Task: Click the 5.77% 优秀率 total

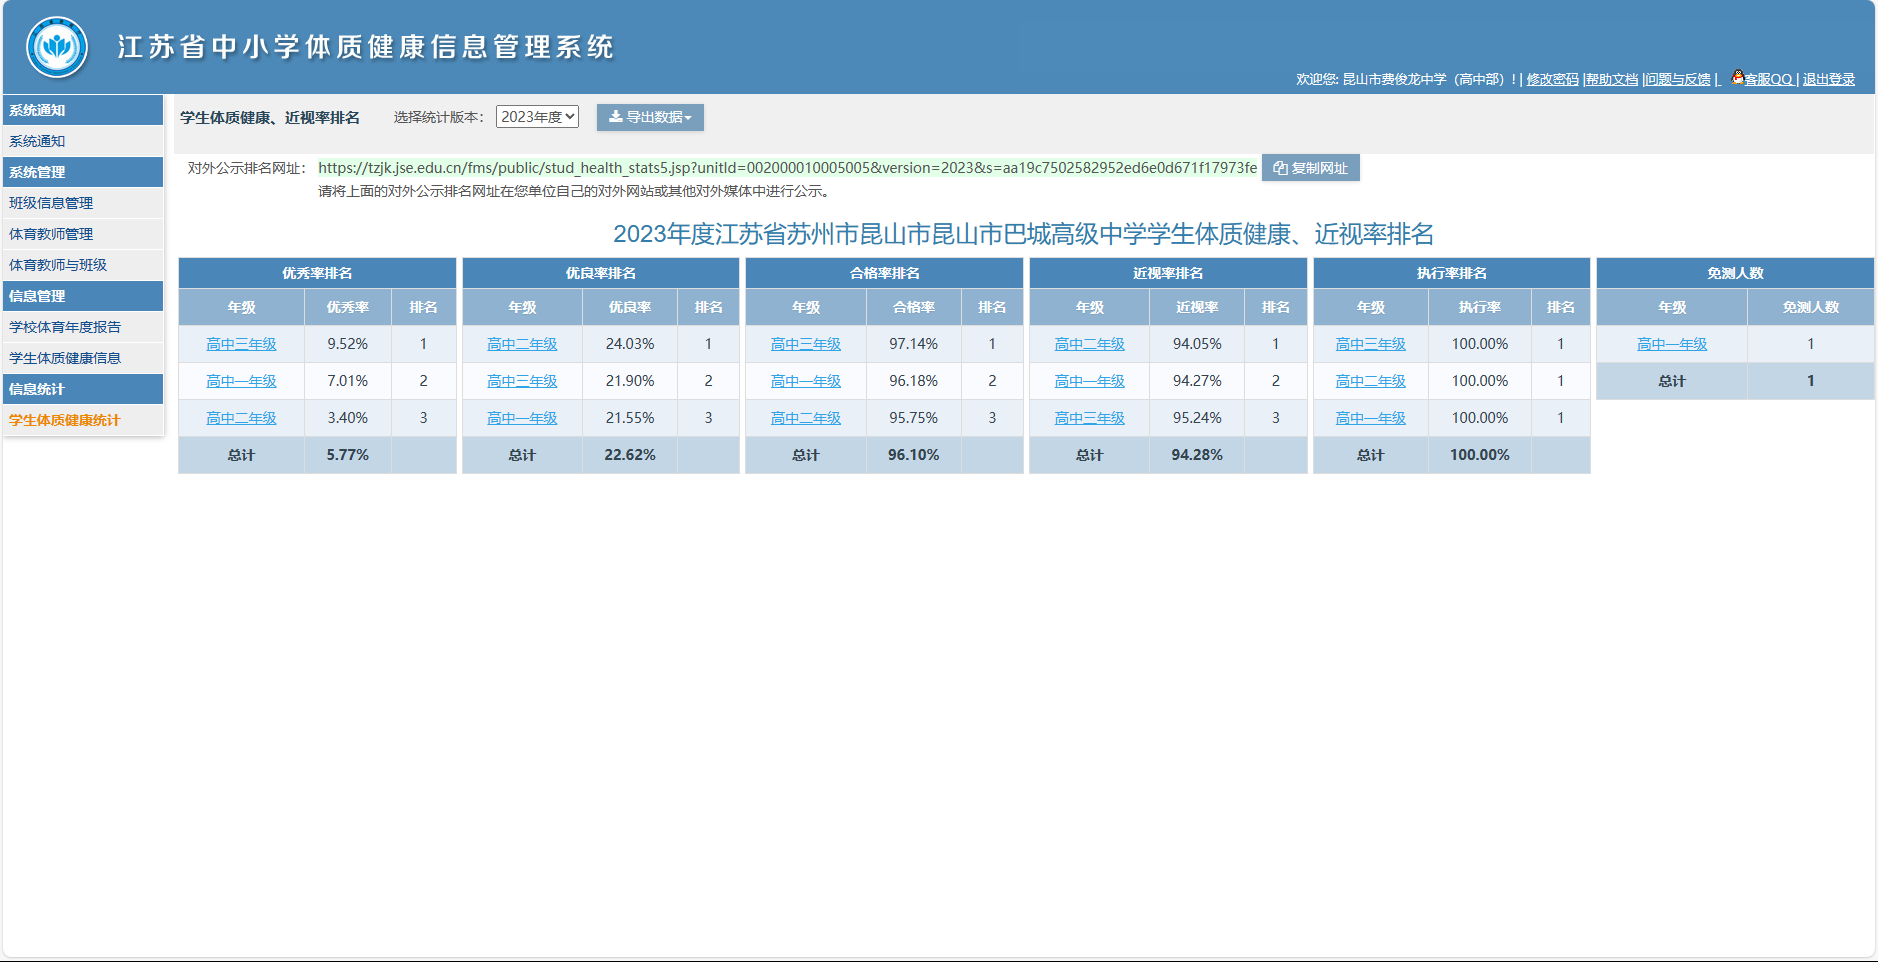Action: 348,455
